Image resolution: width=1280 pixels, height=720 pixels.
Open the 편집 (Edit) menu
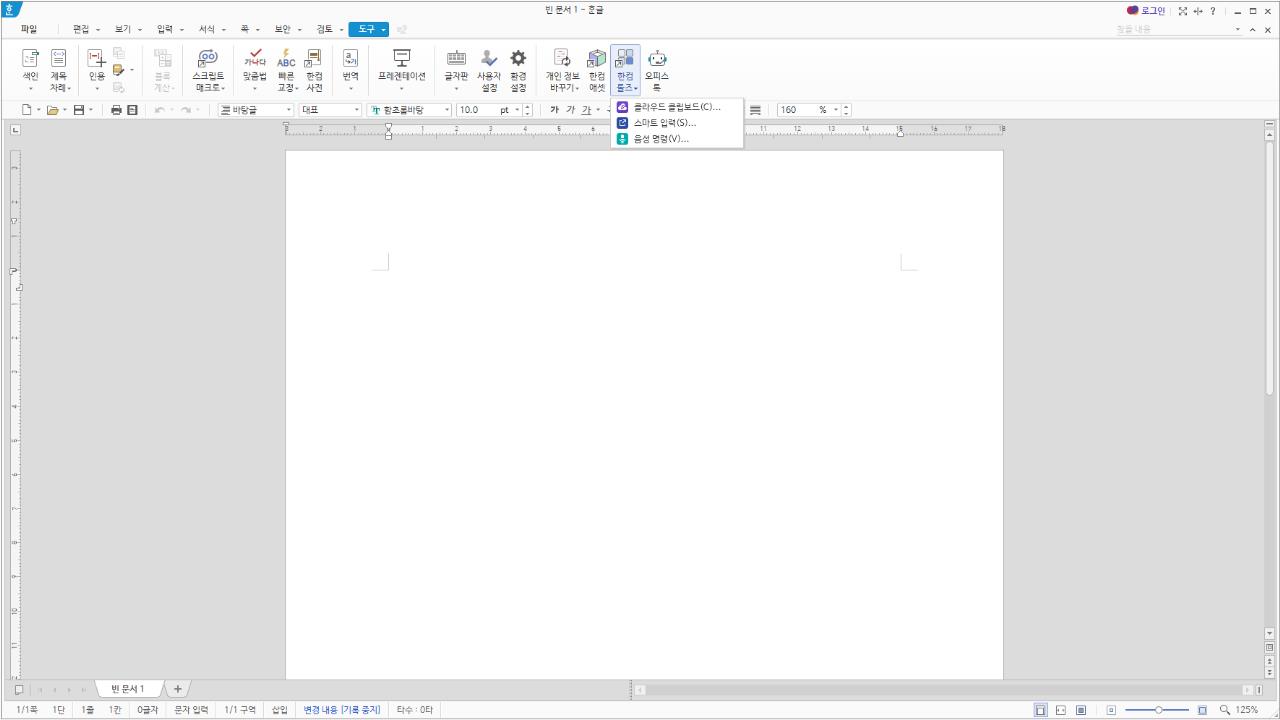tap(81, 30)
